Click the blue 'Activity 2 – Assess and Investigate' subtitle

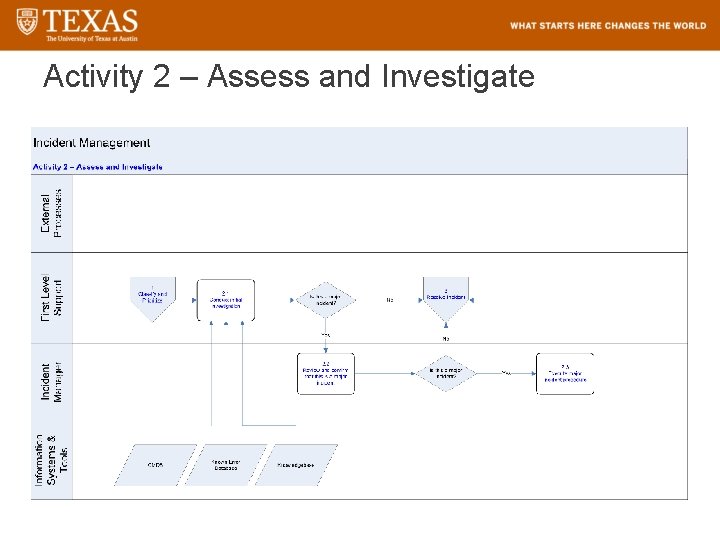pos(97,167)
